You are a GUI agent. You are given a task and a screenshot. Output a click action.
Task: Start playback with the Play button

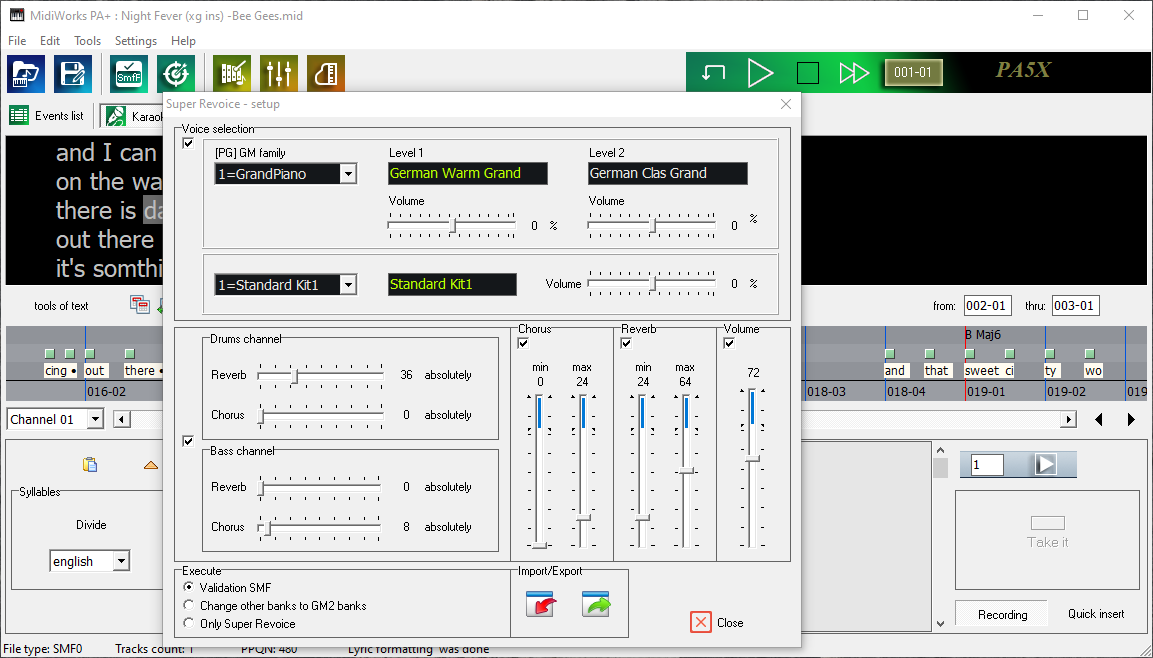click(x=761, y=72)
